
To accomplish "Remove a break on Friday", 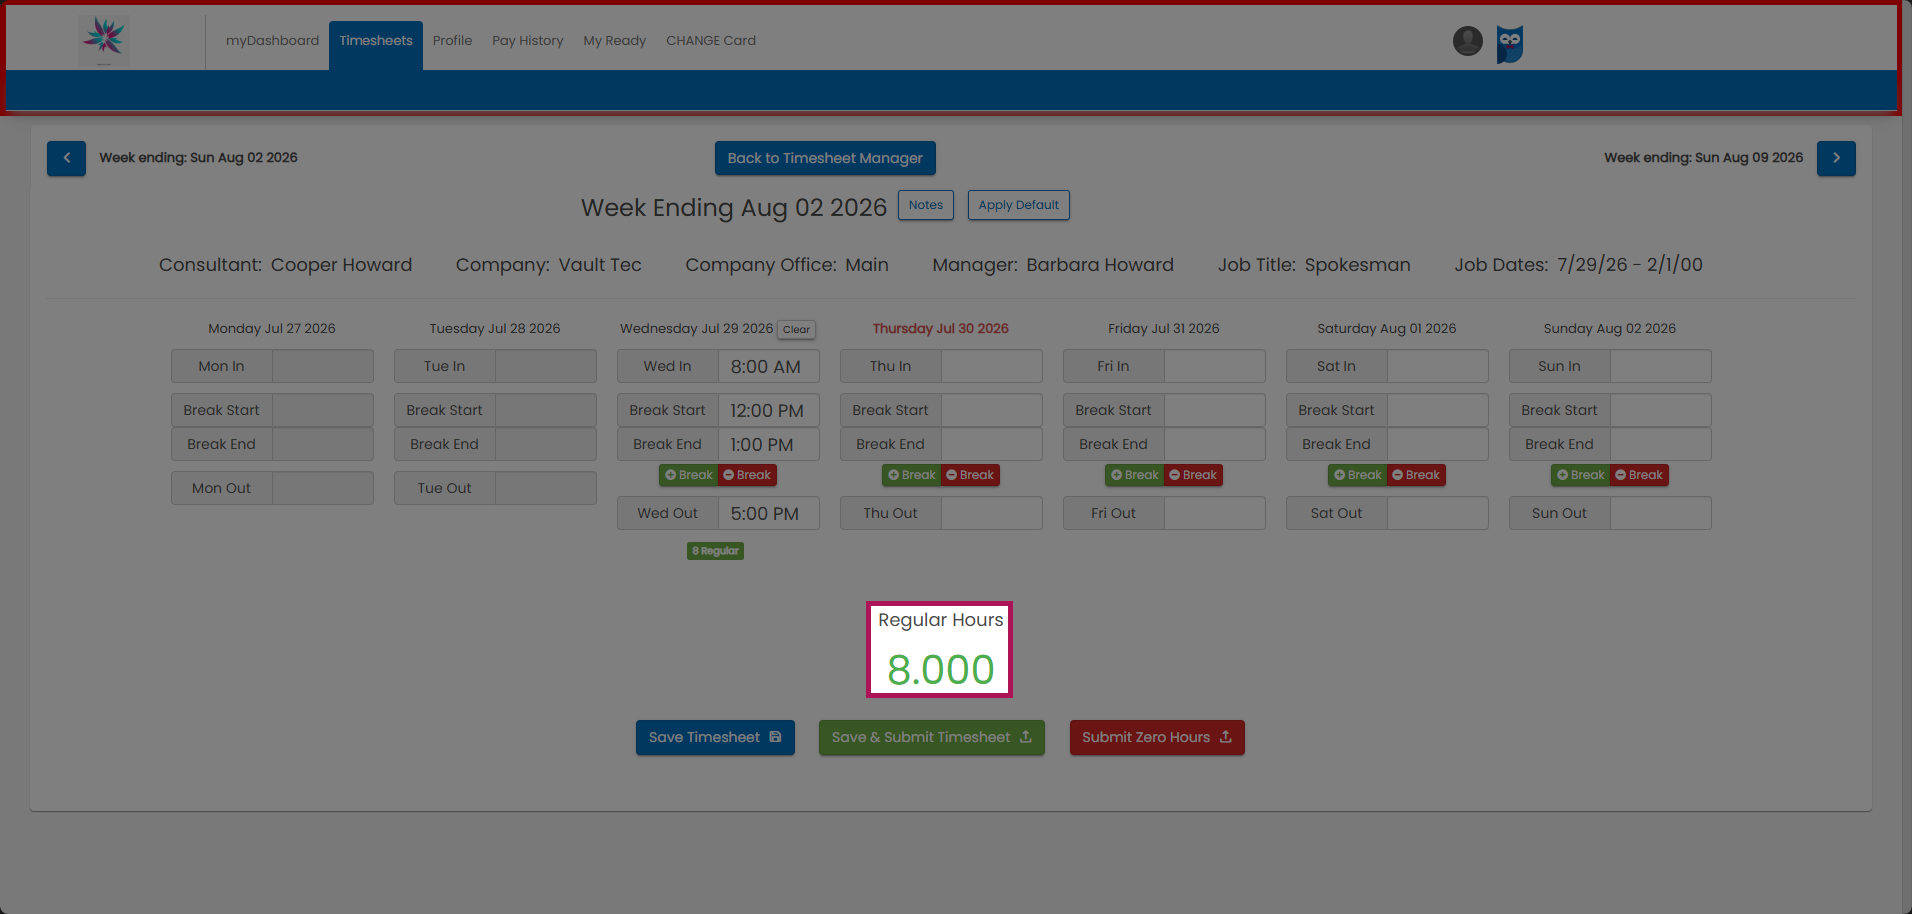I will click(1193, 475).
